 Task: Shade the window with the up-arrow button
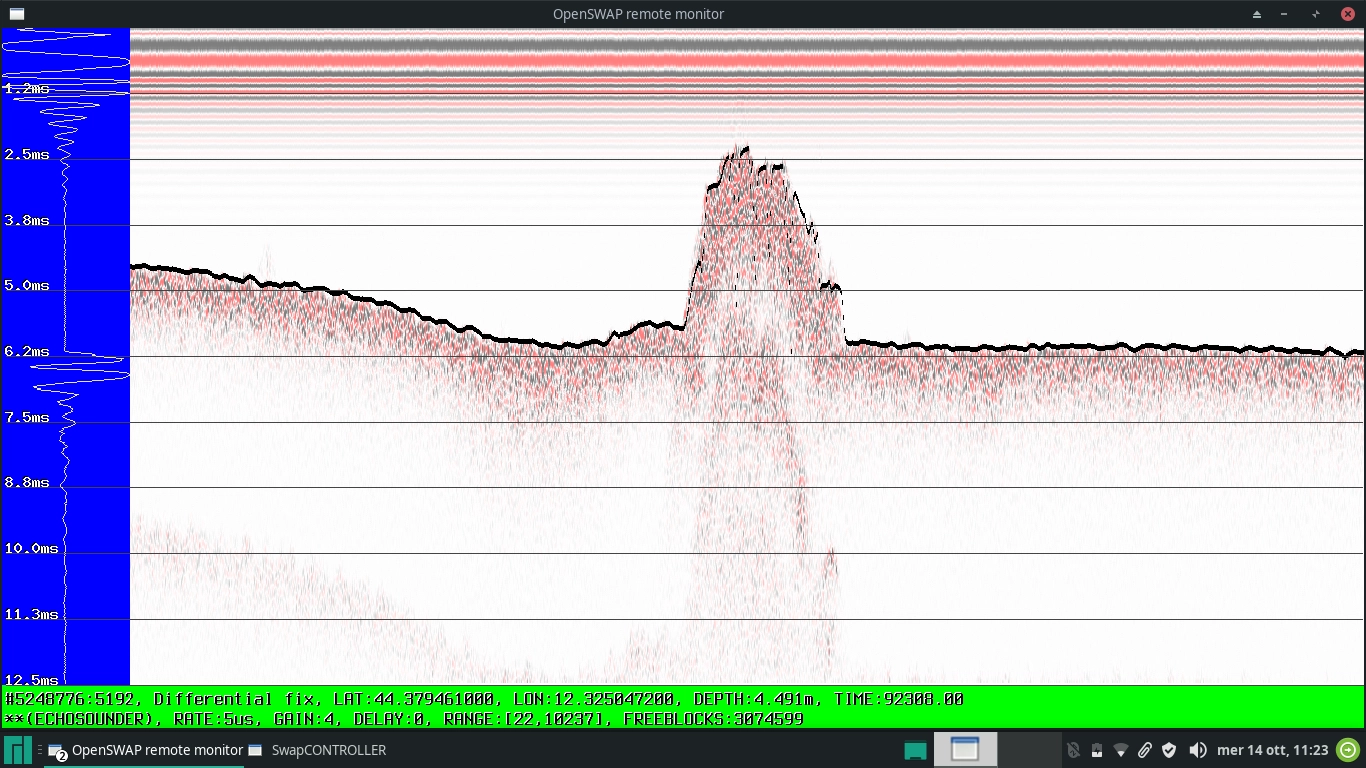pos(1257,14)
